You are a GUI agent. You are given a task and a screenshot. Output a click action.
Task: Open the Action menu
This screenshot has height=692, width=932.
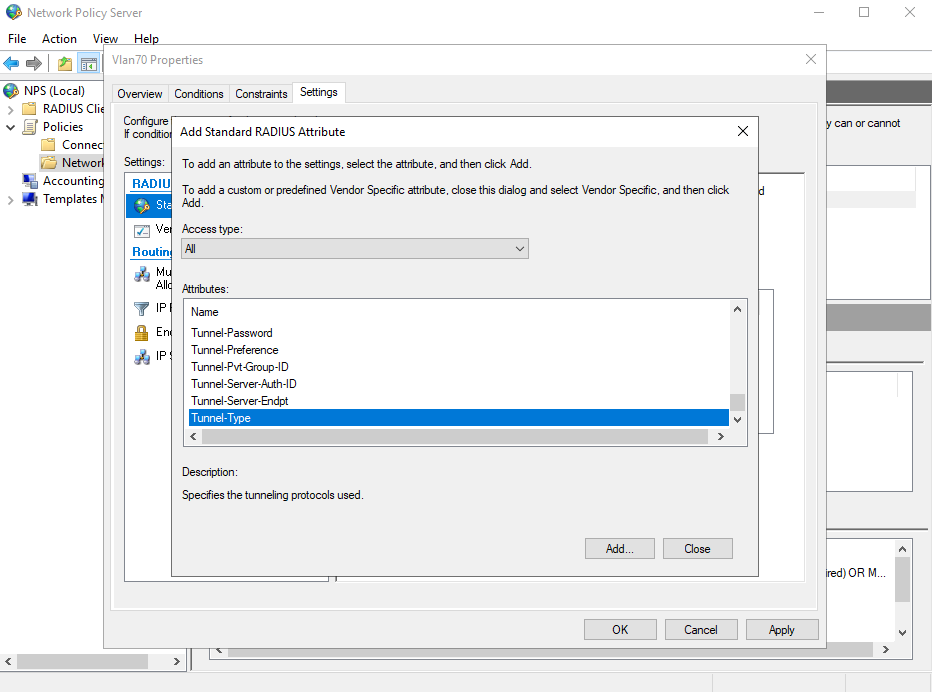(59, 39)
